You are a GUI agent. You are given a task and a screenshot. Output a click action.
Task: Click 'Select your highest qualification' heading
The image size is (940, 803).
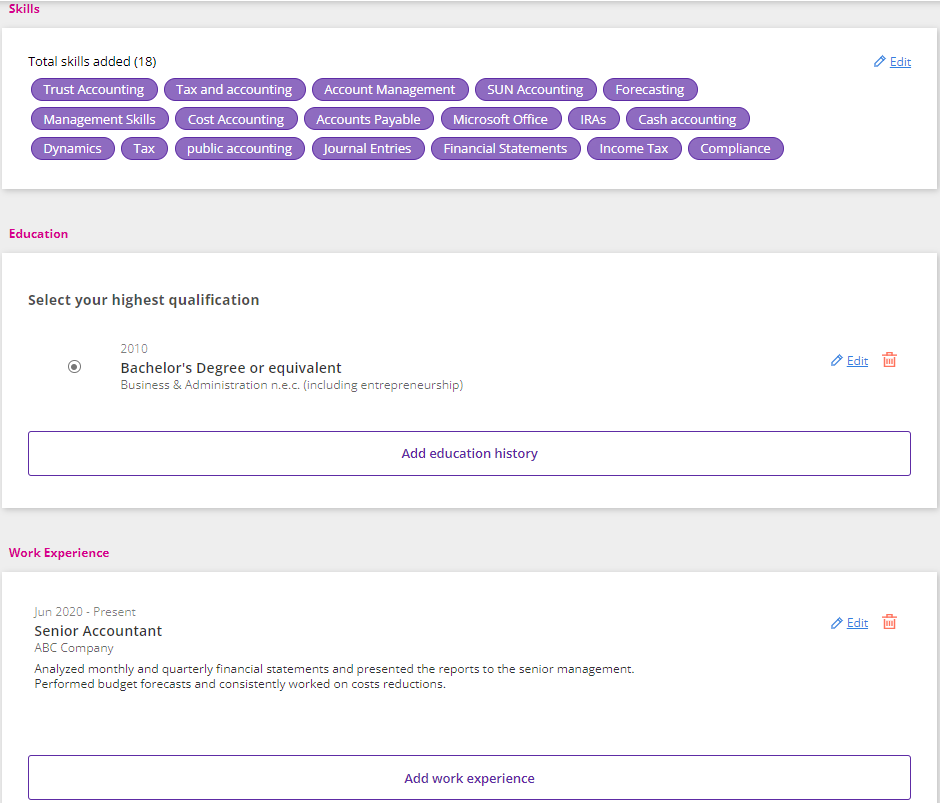click(x=144, y=299)
